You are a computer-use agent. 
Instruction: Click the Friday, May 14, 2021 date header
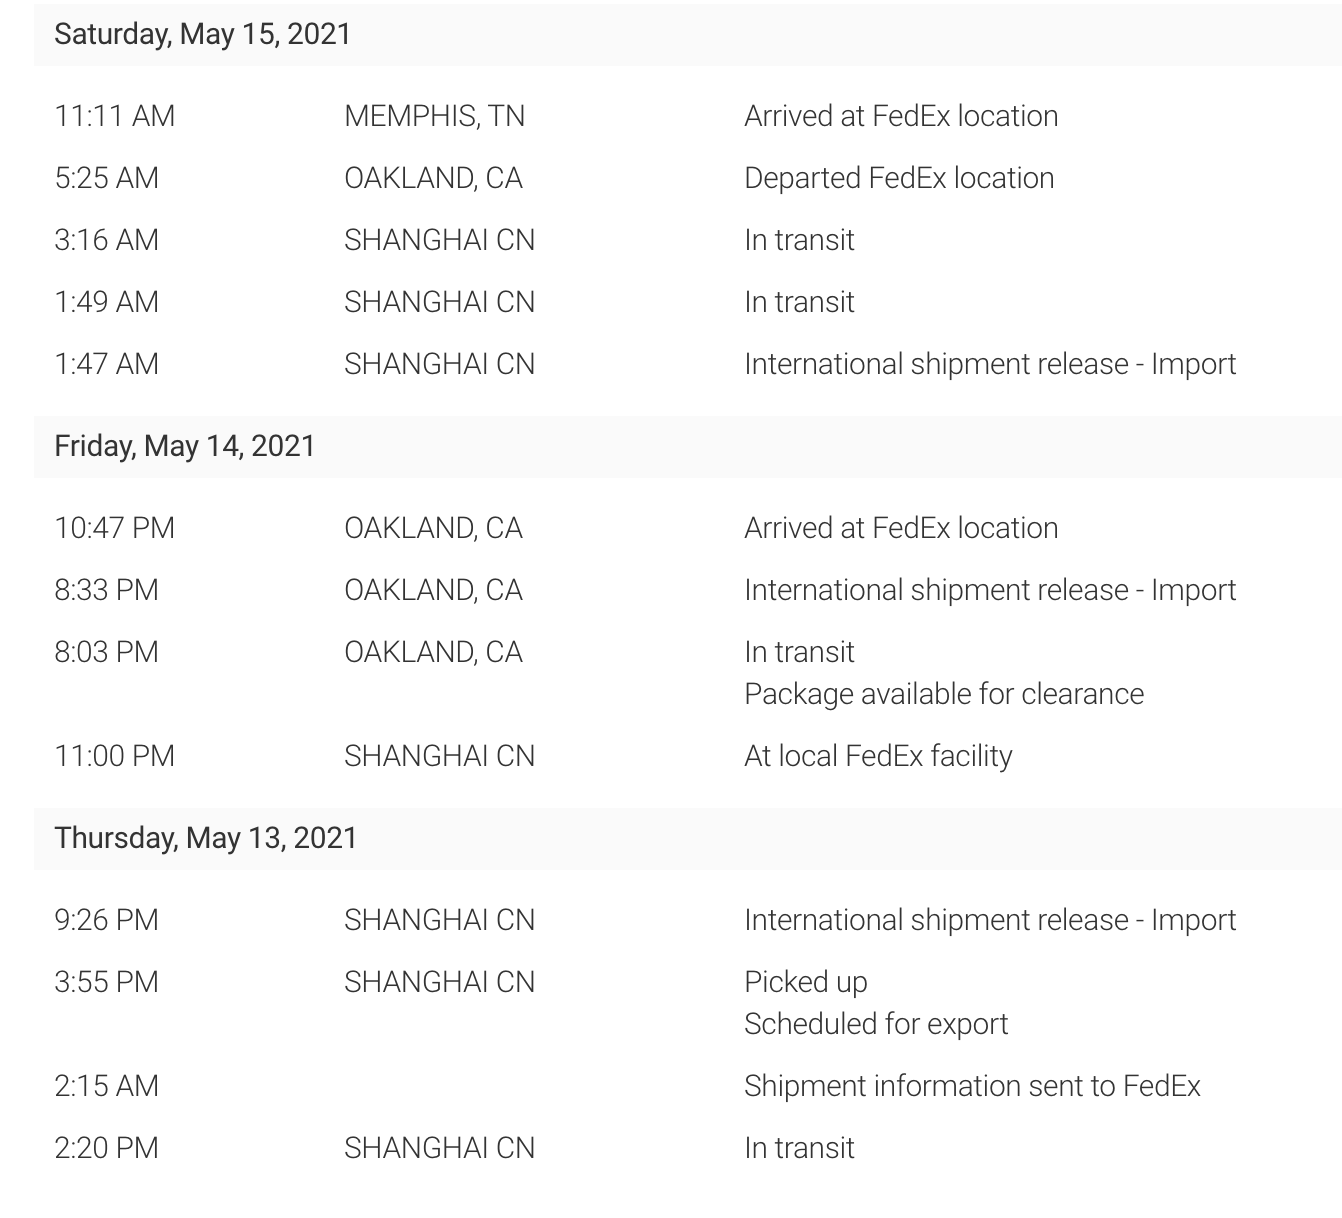coord(185,446)
